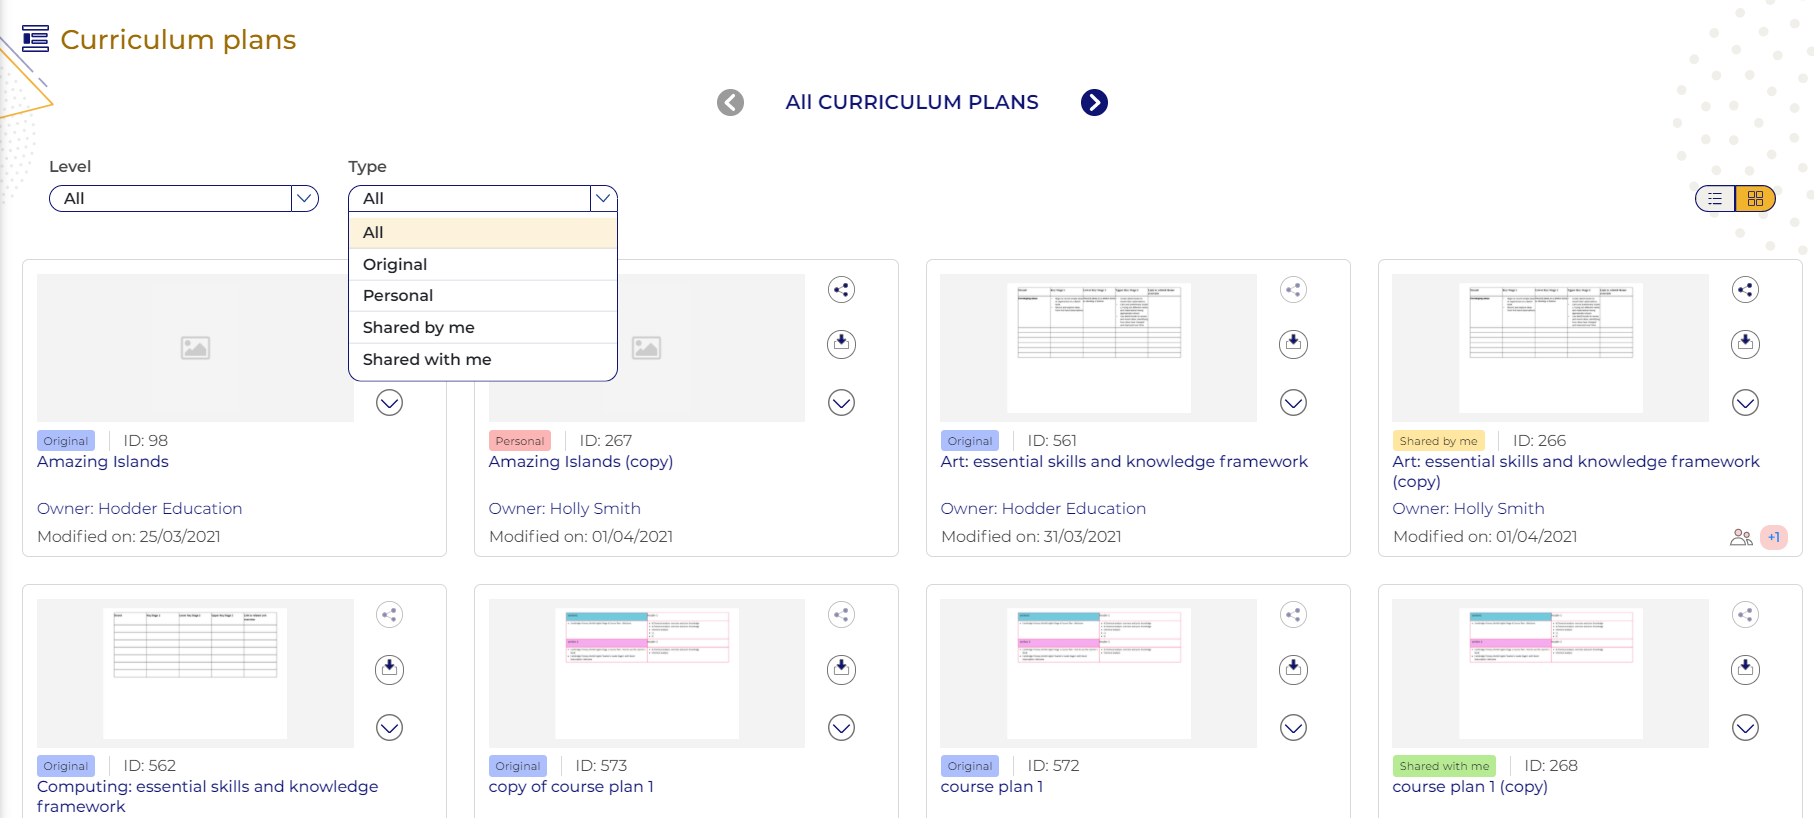Open Art: essential skills and knowledge framework link (ID 561)
Image resolution: width=1814 pixels, height=818 pixels.
(x=1124, y=462)
